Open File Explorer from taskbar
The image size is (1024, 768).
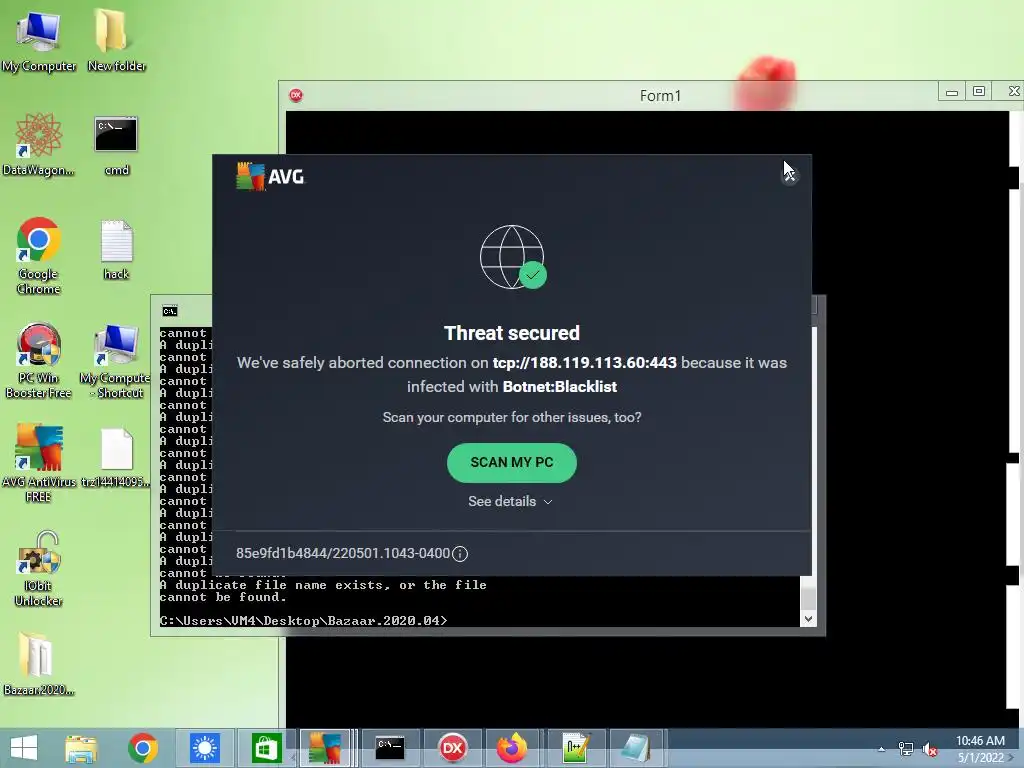[x=81, y=748]
